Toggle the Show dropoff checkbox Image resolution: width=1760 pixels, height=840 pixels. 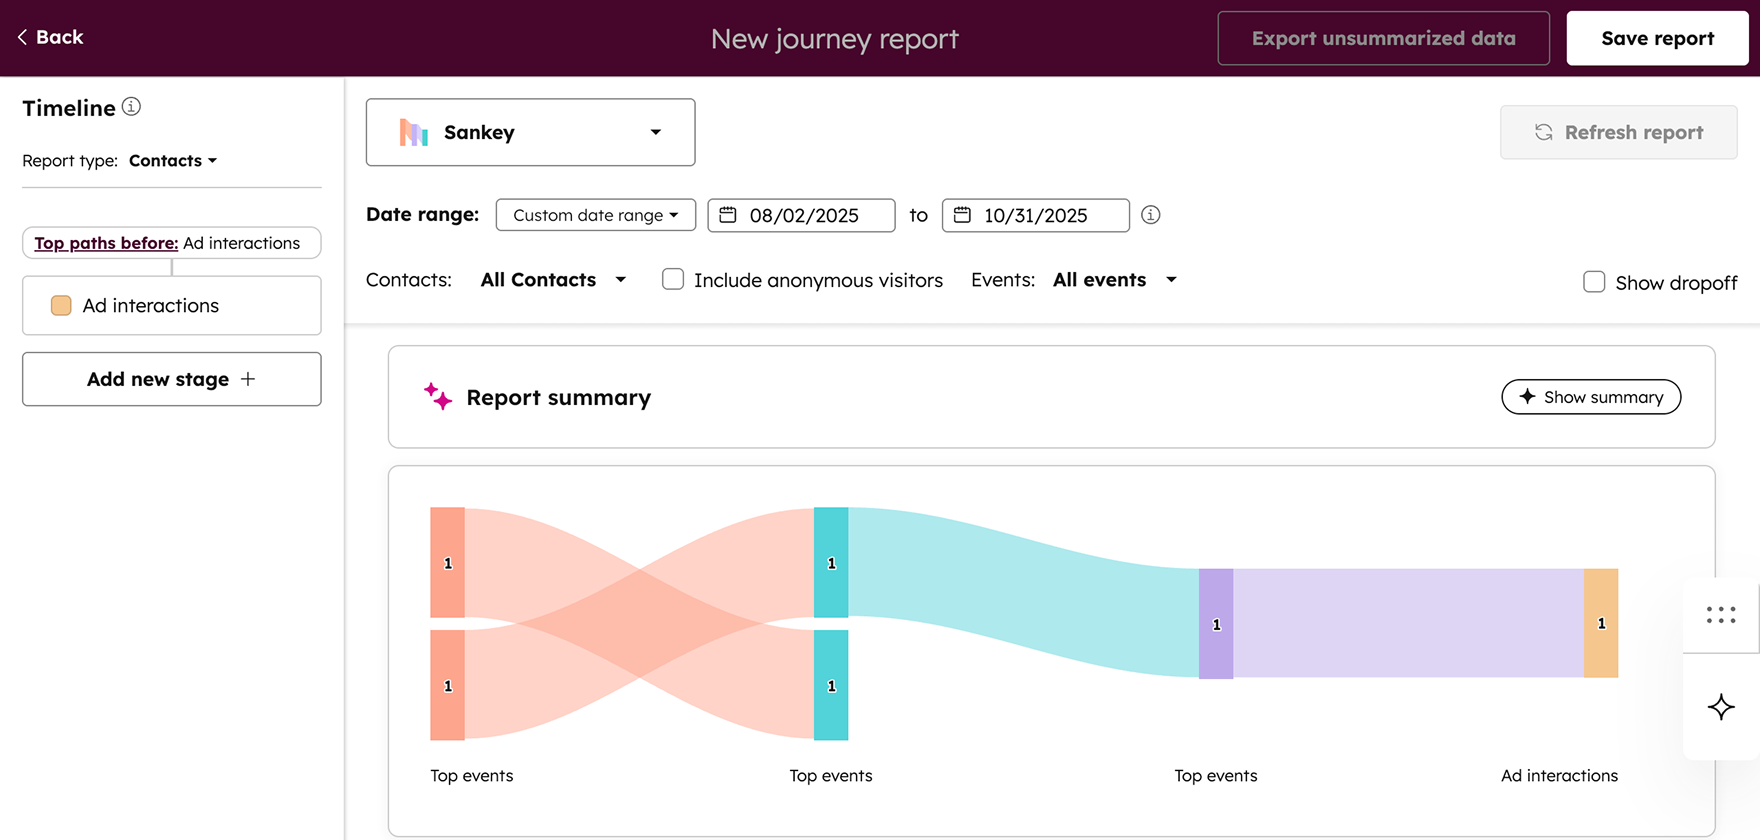tap(1594, 282)
